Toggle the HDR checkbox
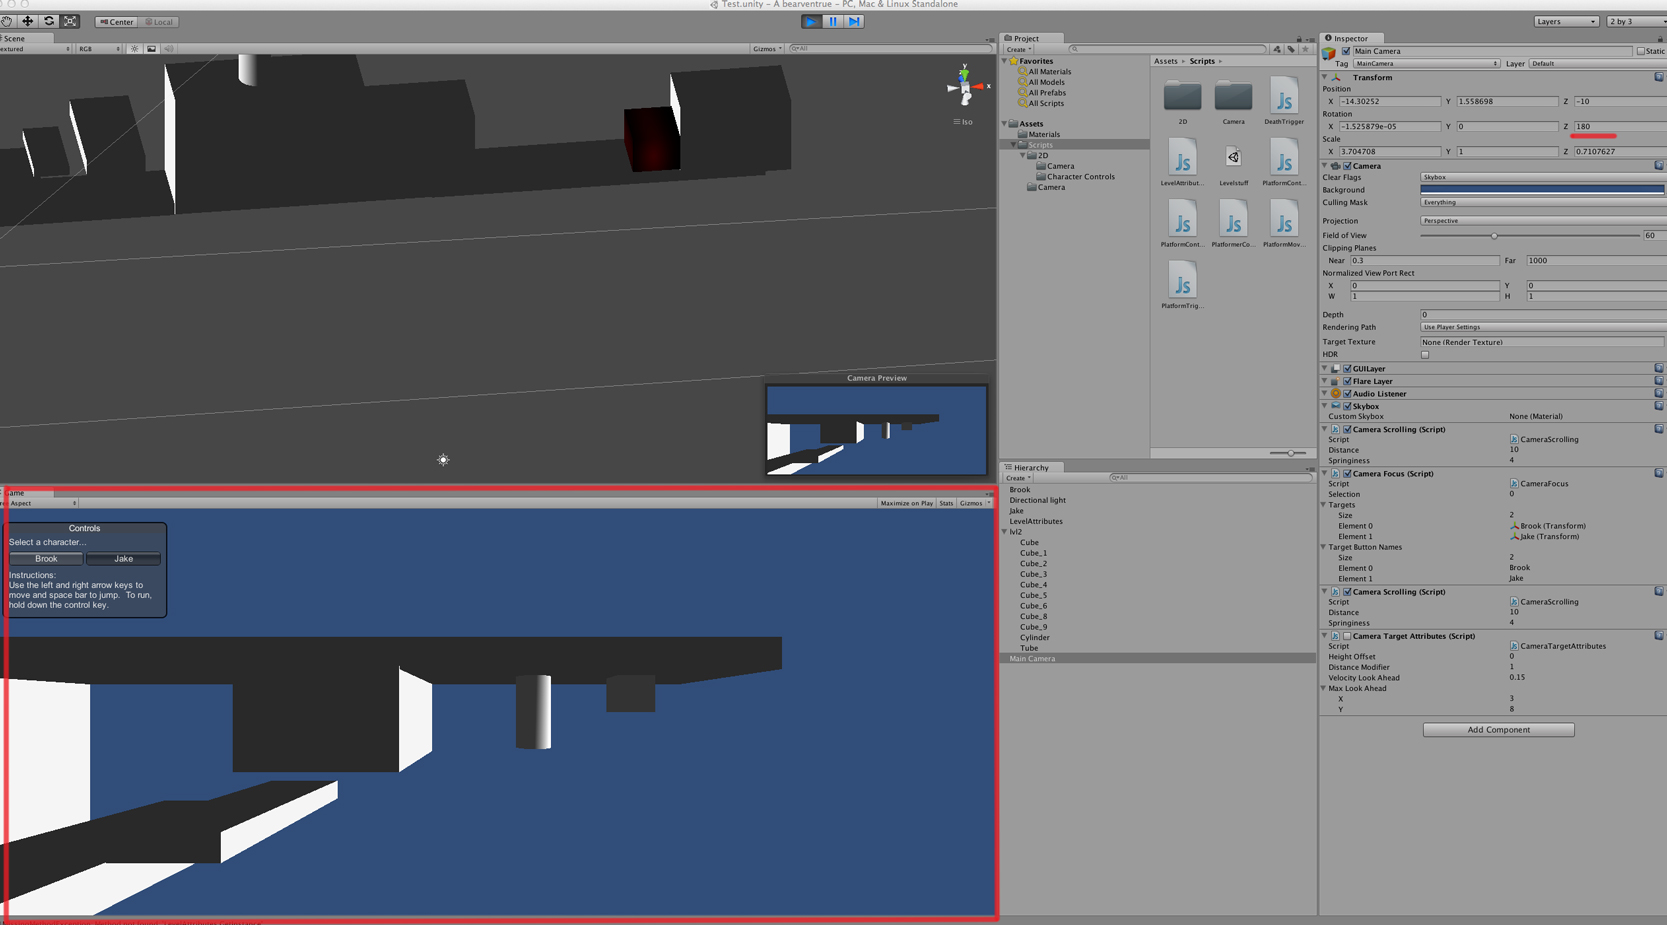Viewport: 1667px width, 925px height. point(1425,355)
